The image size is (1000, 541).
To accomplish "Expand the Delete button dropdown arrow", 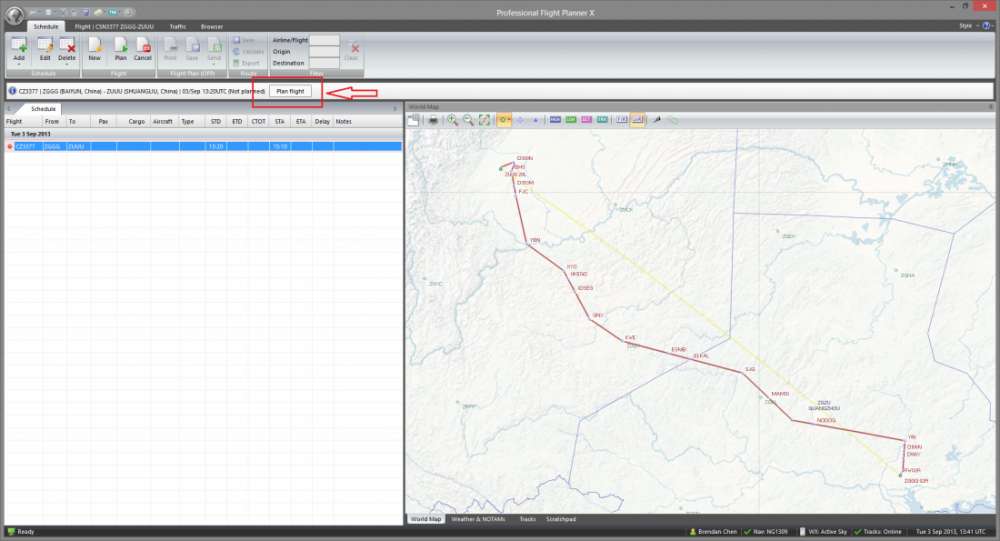I will coord(67,64).
